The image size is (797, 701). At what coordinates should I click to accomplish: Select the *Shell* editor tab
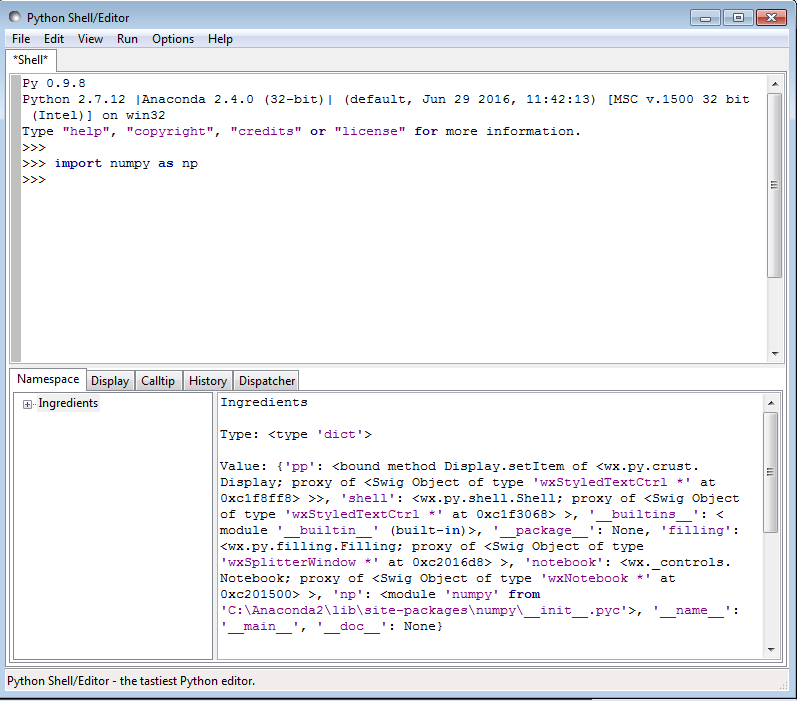click(x=30, y=60)
